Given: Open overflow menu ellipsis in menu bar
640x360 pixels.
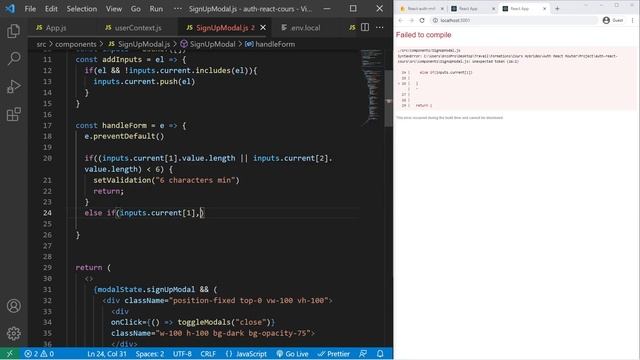Looking at the screenshot, I should 178,9.
